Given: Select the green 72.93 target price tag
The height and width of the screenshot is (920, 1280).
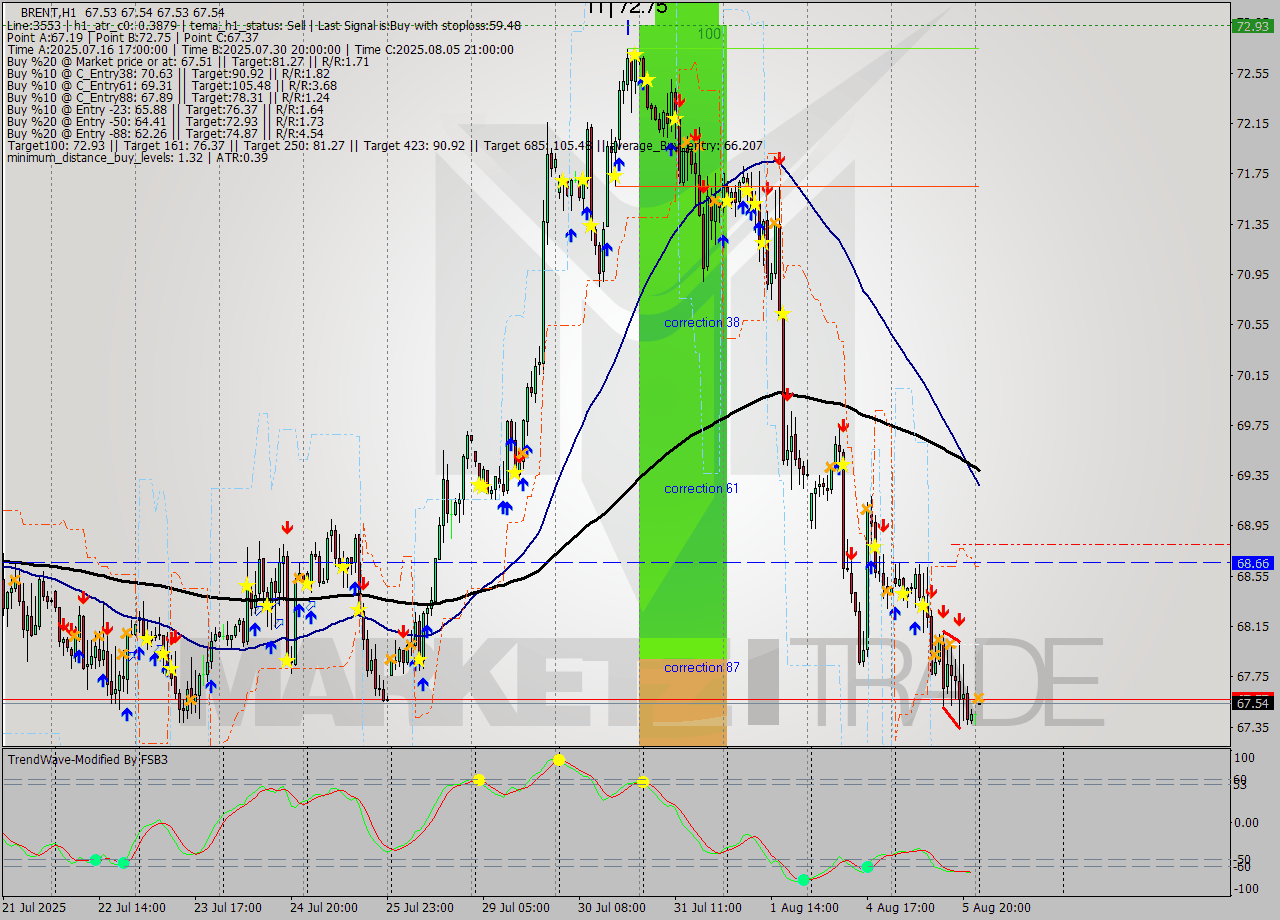Looking at the screenshot, I should coord(1253,28).
